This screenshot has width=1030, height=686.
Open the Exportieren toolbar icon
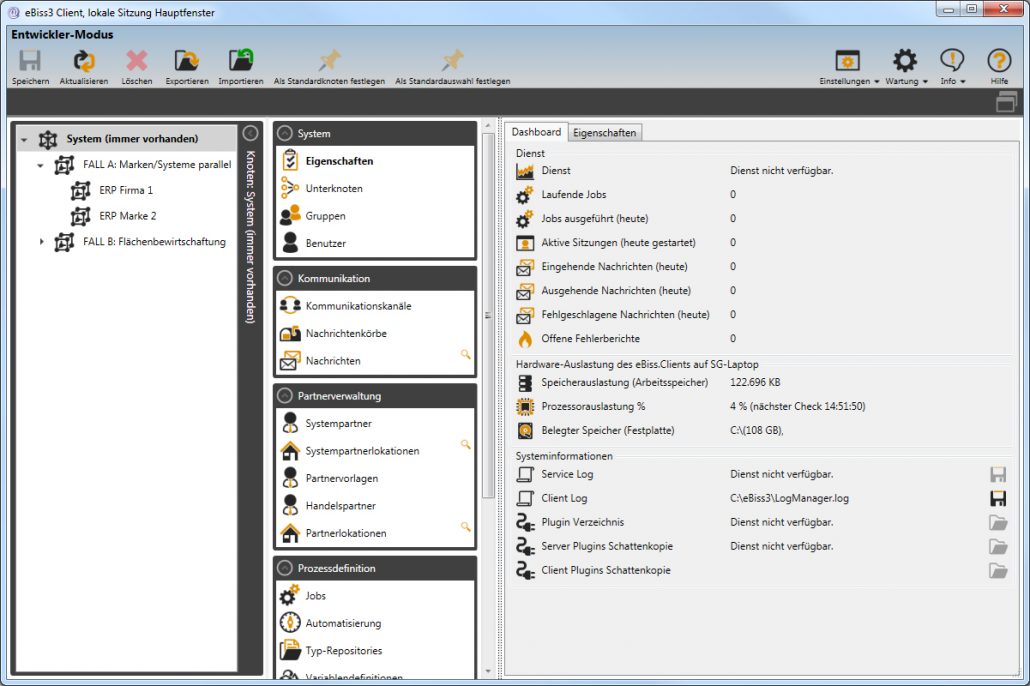point(187,62)
